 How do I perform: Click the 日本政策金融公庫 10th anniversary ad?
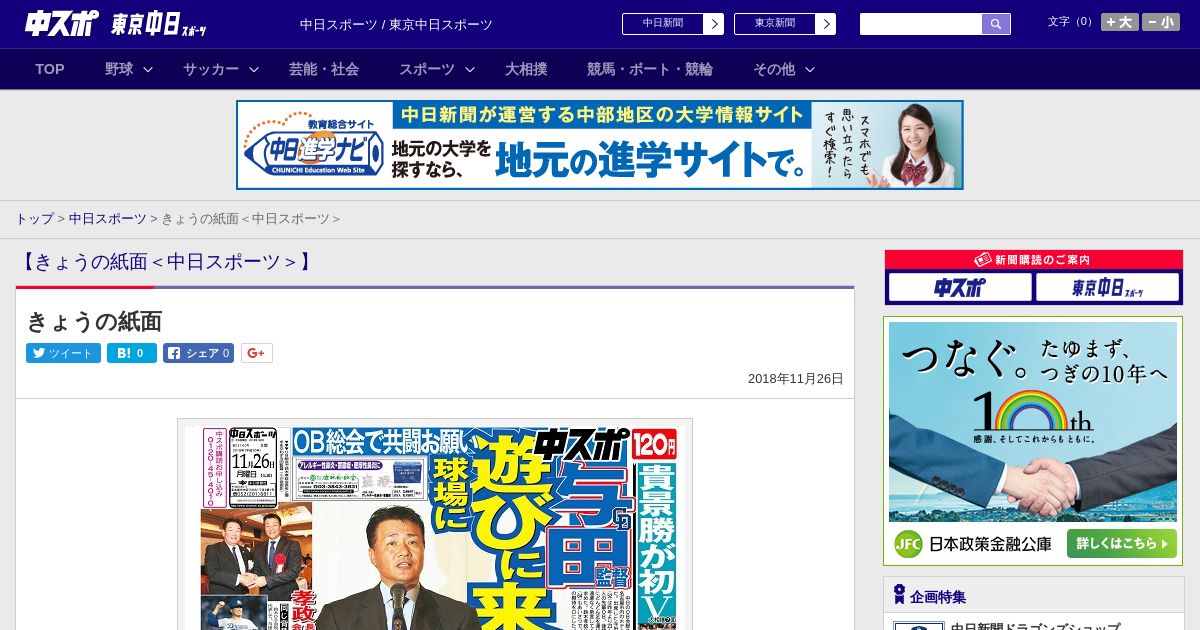point(1033,441)
